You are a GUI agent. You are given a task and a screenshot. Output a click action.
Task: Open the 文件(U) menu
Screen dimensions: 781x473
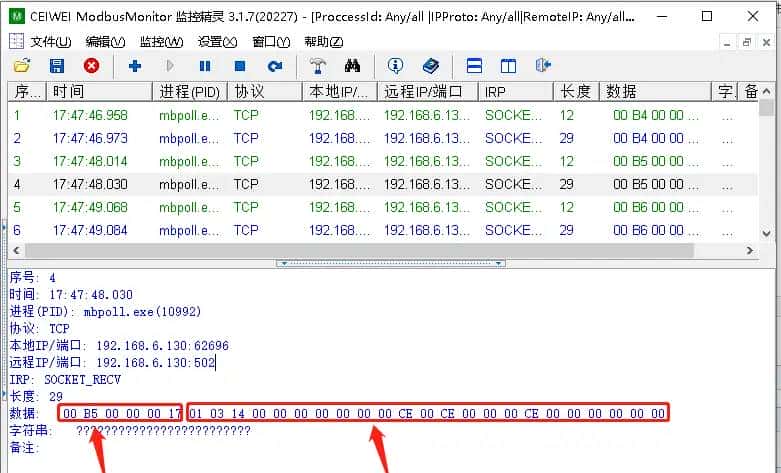pos(51,42)
